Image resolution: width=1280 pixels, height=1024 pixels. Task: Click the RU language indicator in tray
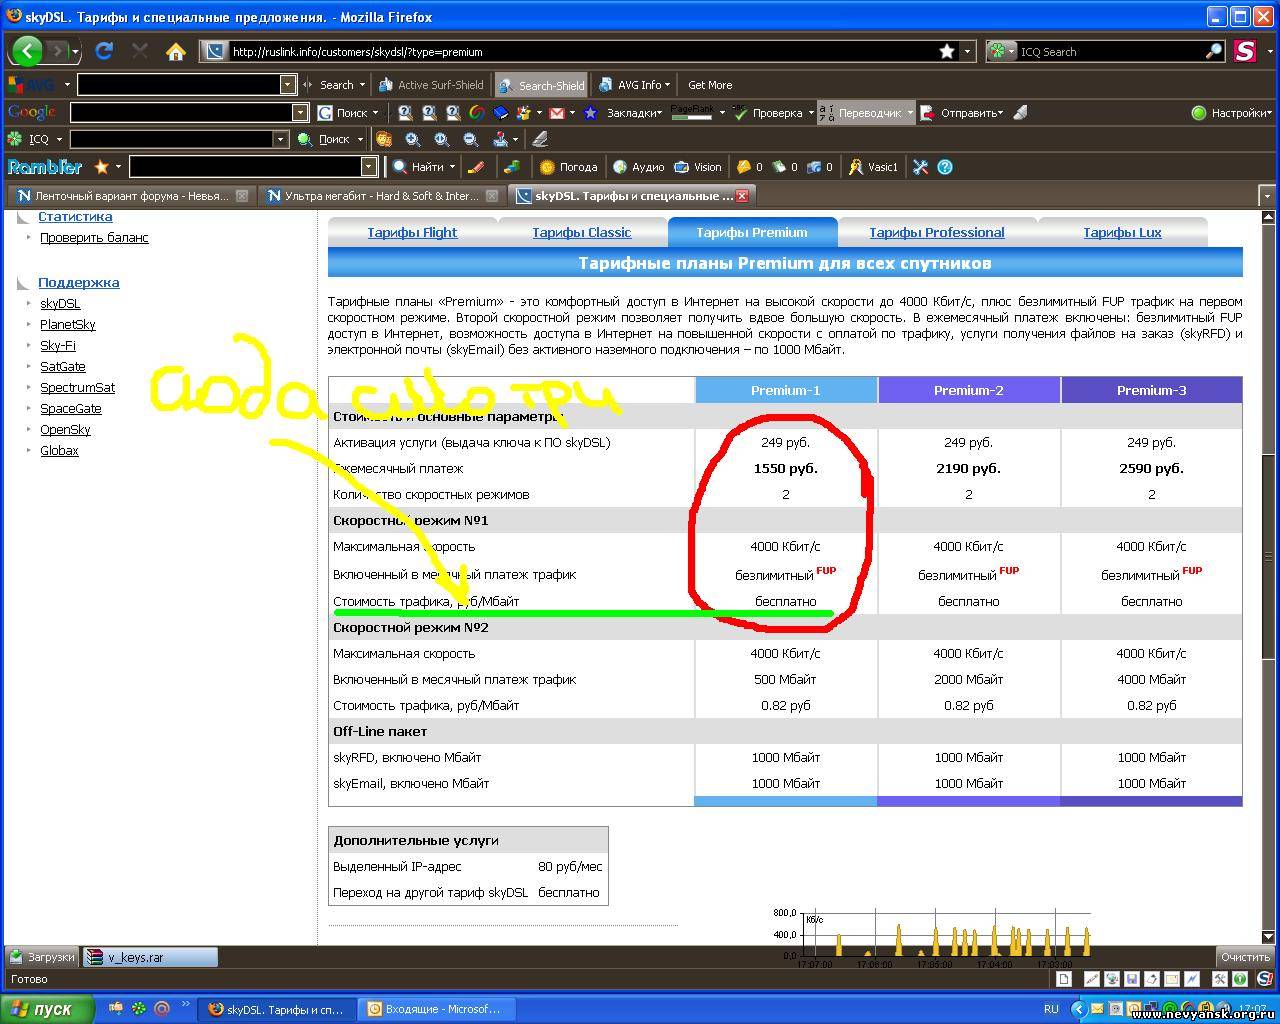click(1051, 1009)
